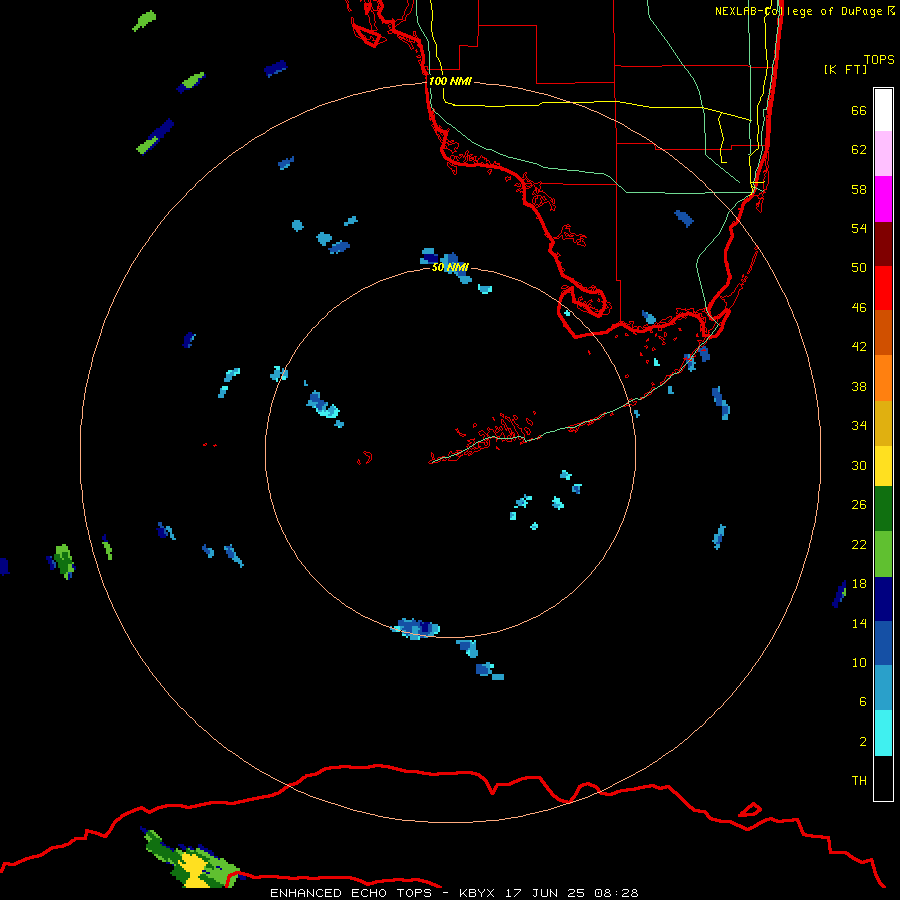Select the bright red legend swatch
This screenshot has width=900, height=900.
pos(883,288)
